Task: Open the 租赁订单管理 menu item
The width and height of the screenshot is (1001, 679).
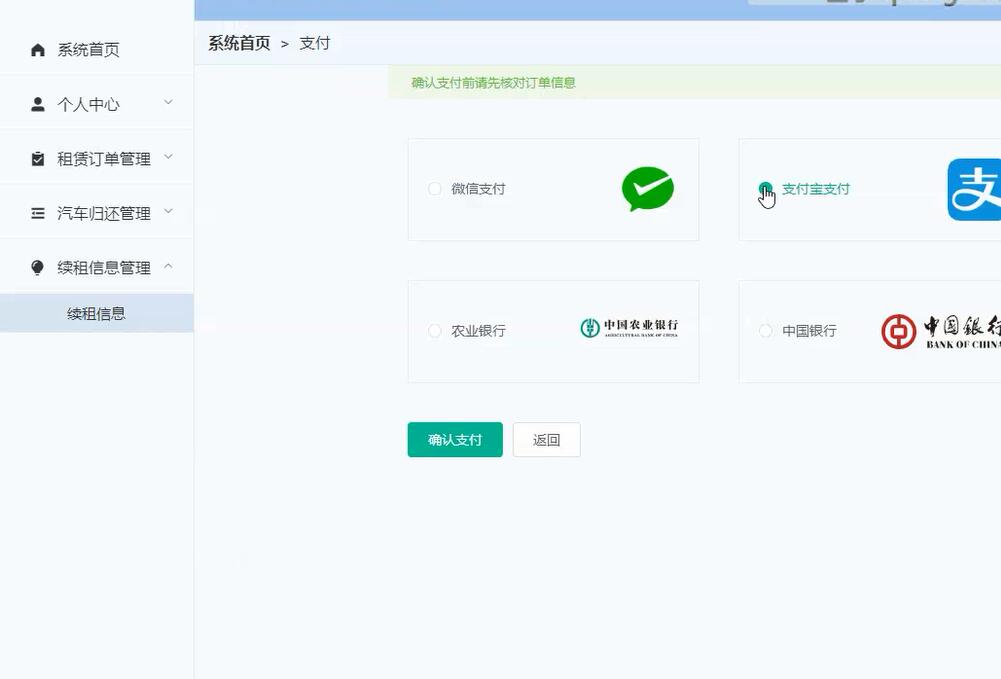Action: pos(96,158)
